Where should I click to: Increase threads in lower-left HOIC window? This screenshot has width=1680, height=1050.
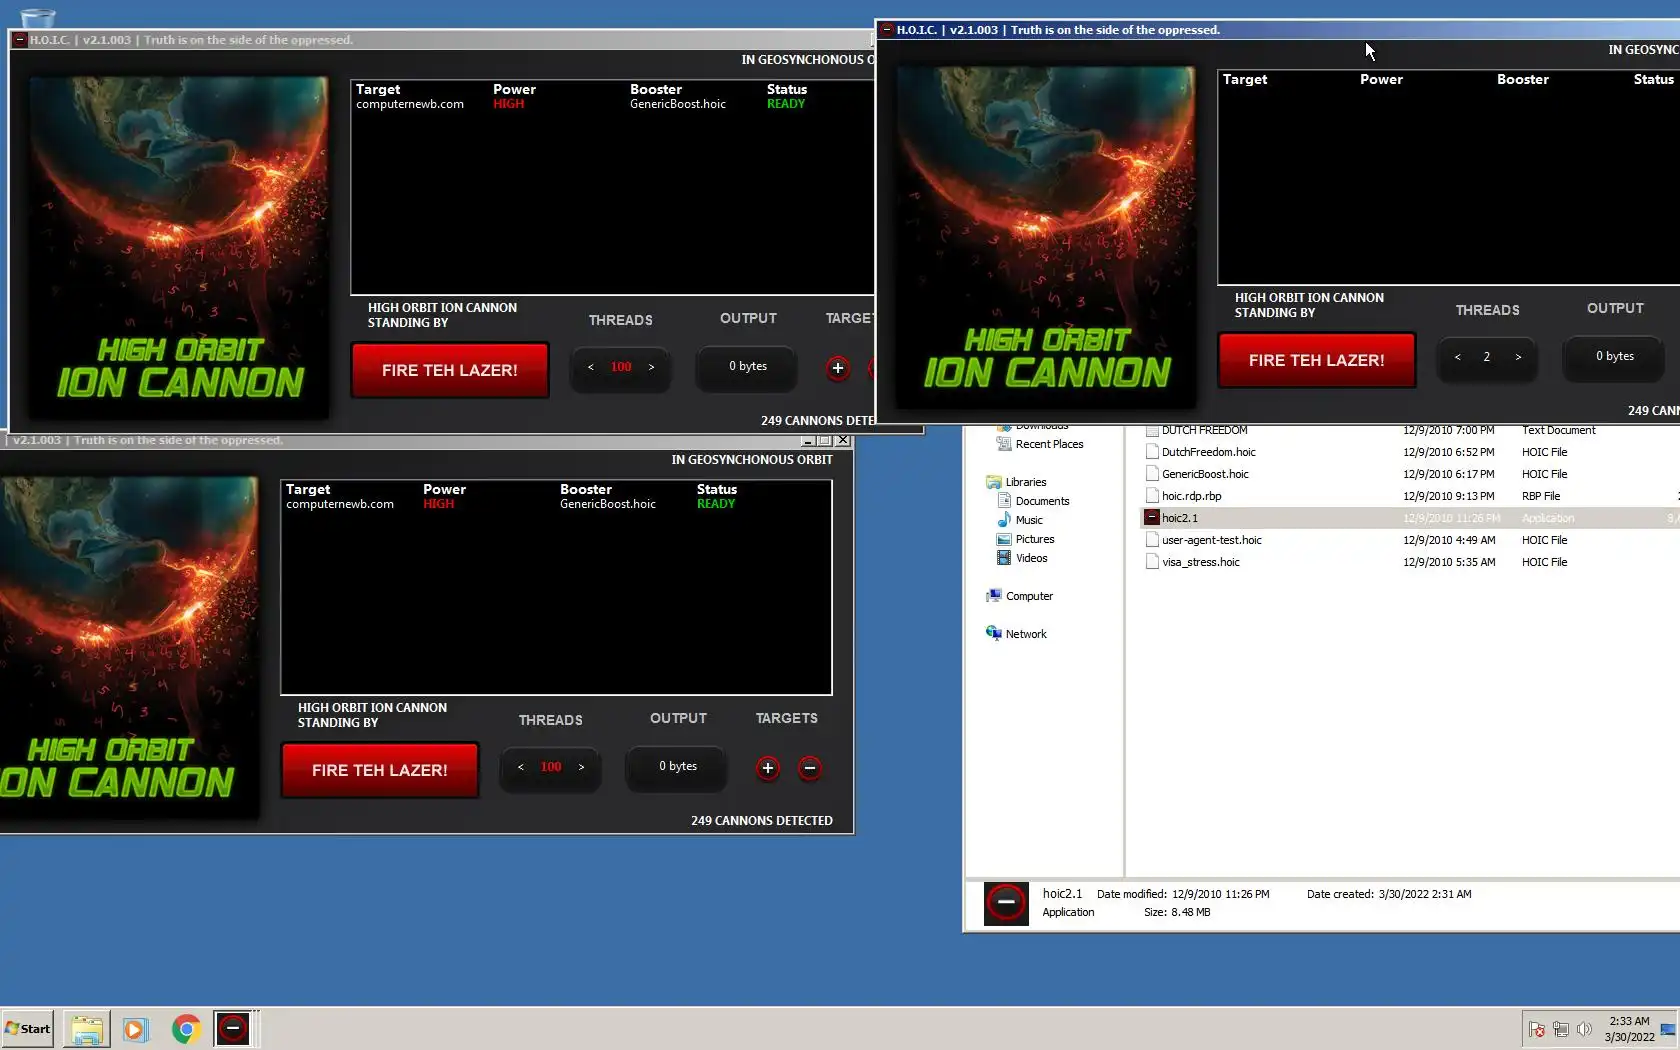(581, 767)
